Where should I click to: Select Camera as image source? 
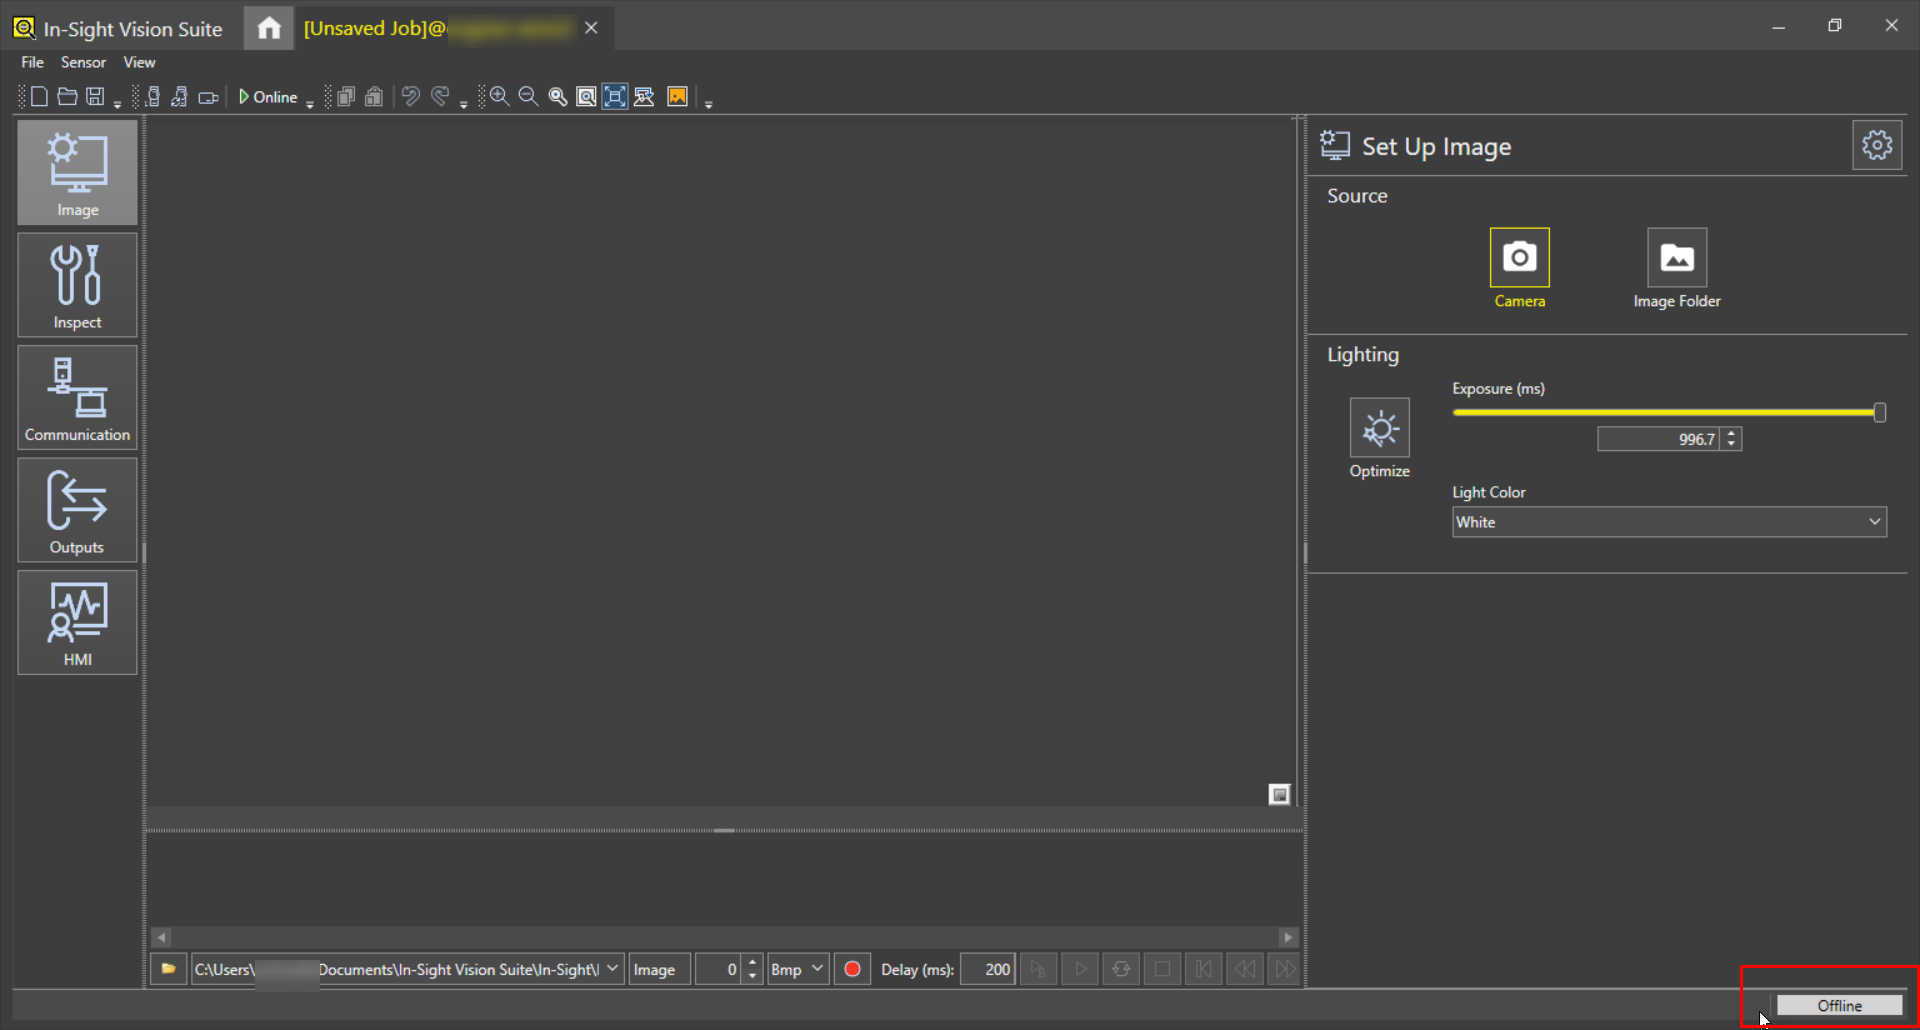[1519, 258]
